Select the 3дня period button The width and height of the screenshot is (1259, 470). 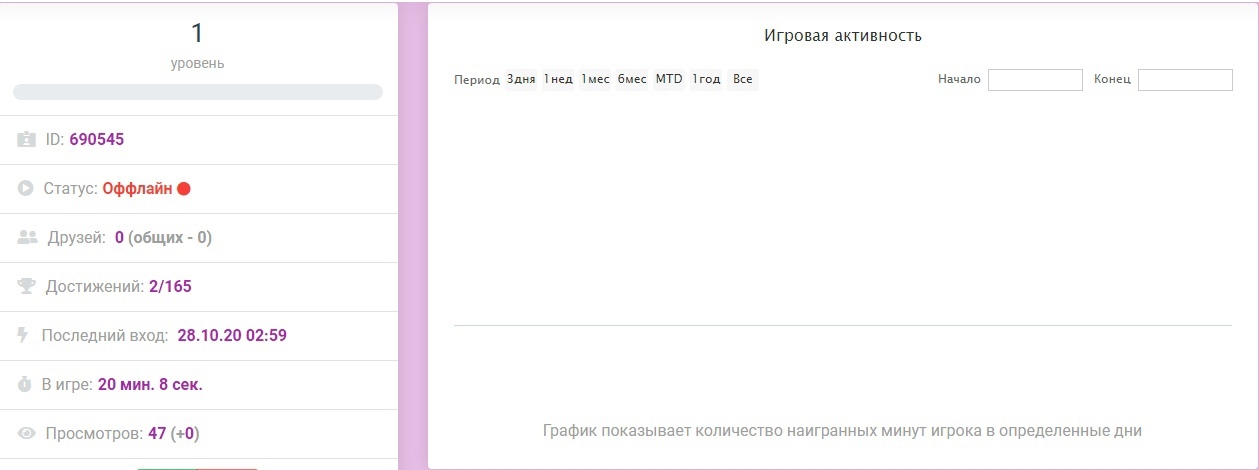pos(521,80)
